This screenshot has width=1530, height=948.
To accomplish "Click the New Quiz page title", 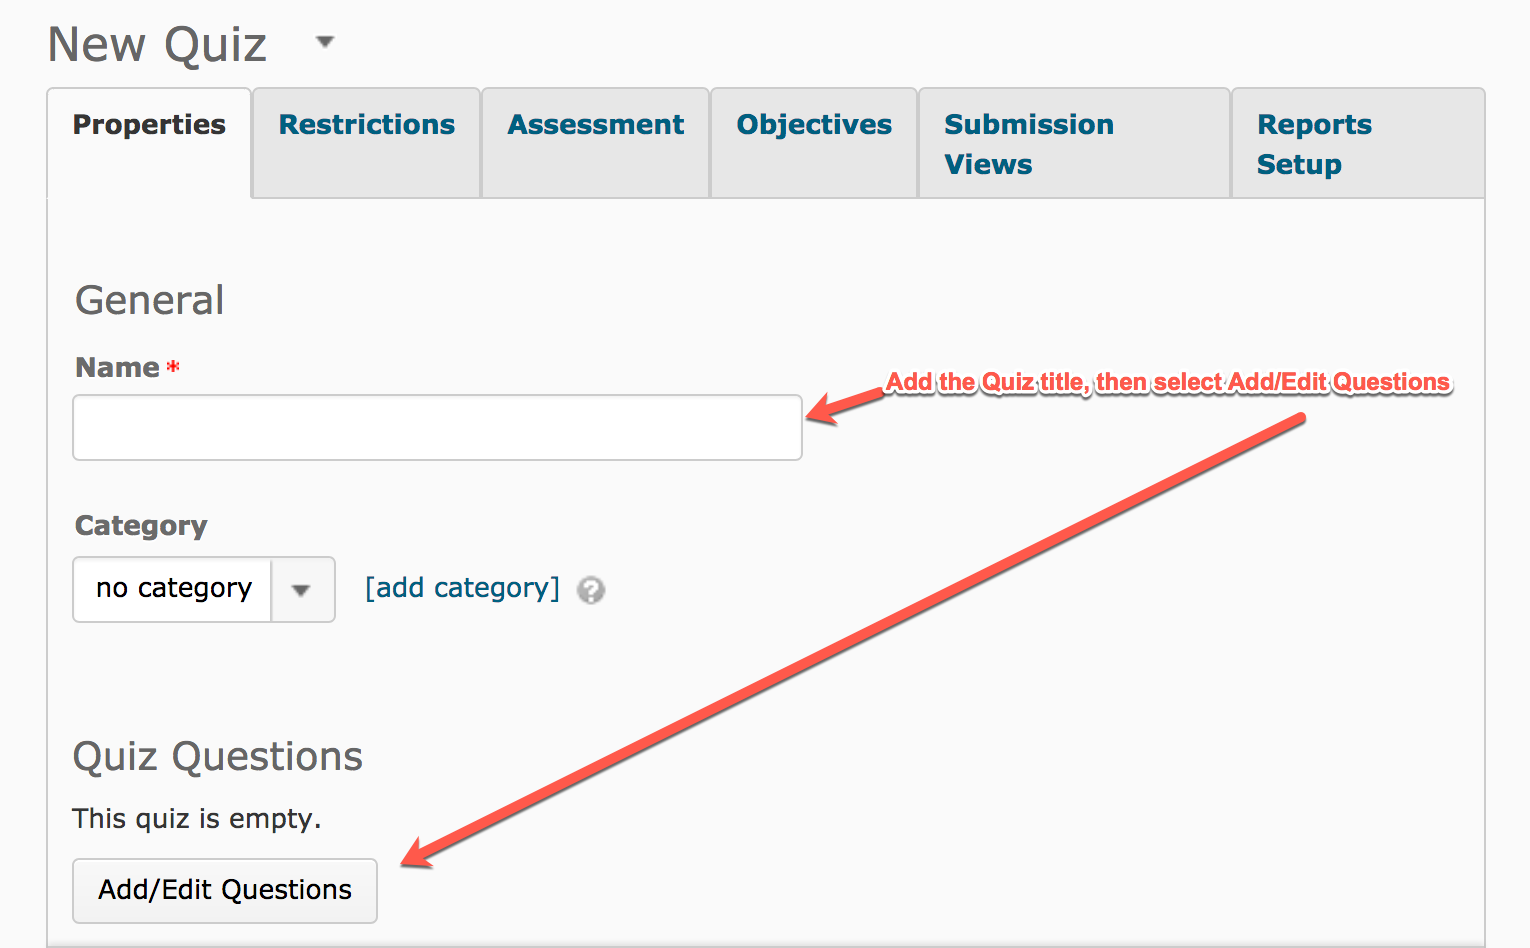I will (157, 45).
